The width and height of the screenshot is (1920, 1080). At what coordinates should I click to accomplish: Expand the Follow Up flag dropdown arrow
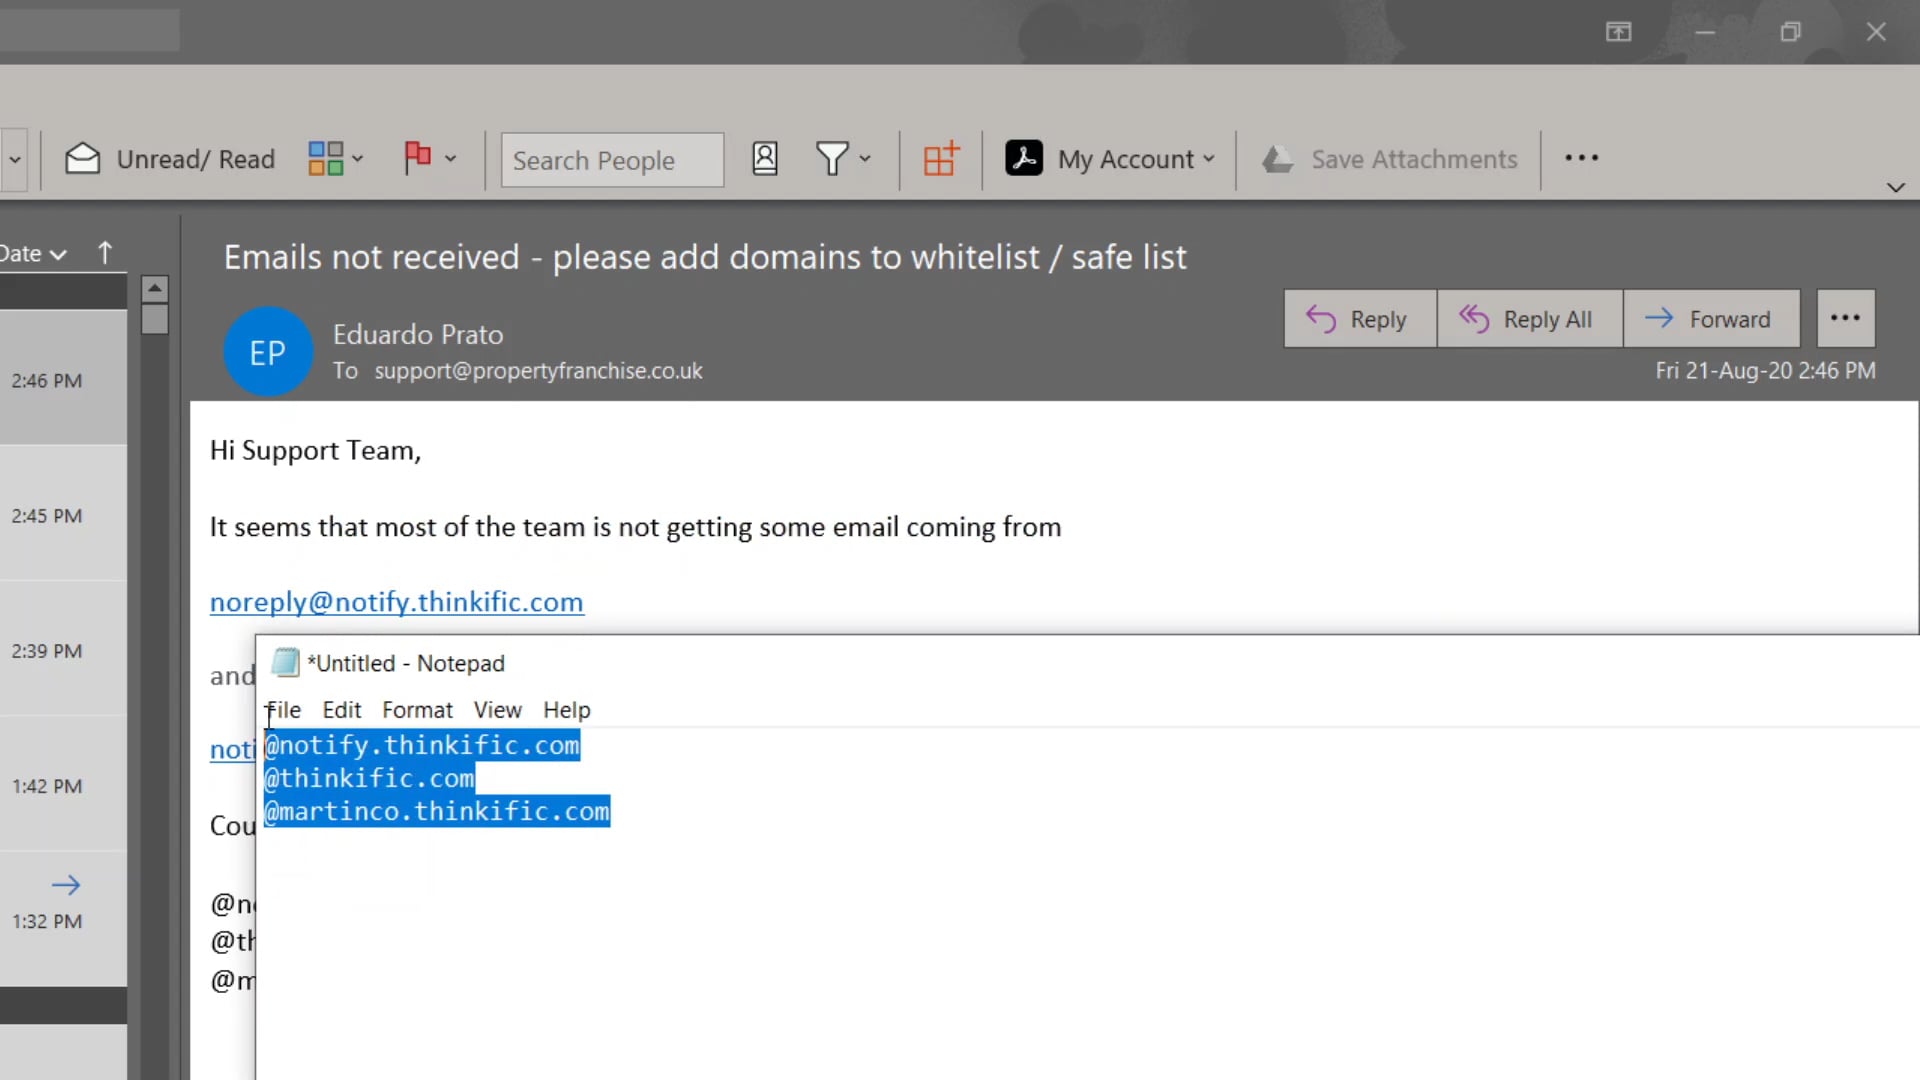pyautogui.click(x=451, y=159)
